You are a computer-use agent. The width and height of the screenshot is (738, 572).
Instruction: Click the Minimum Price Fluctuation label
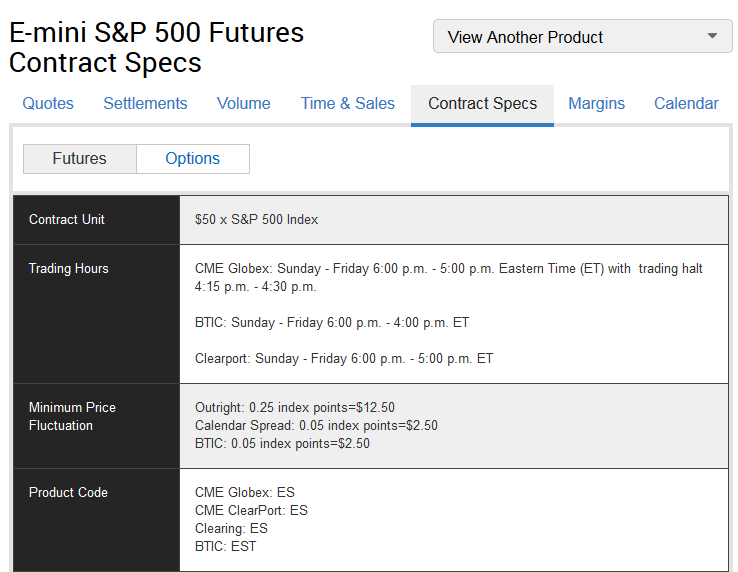(x=72, y=416)
